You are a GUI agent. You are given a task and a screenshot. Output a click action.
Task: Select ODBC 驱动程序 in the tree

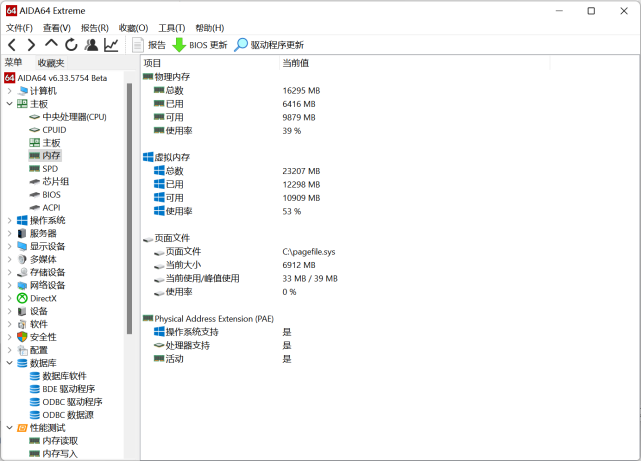[72, 402]
